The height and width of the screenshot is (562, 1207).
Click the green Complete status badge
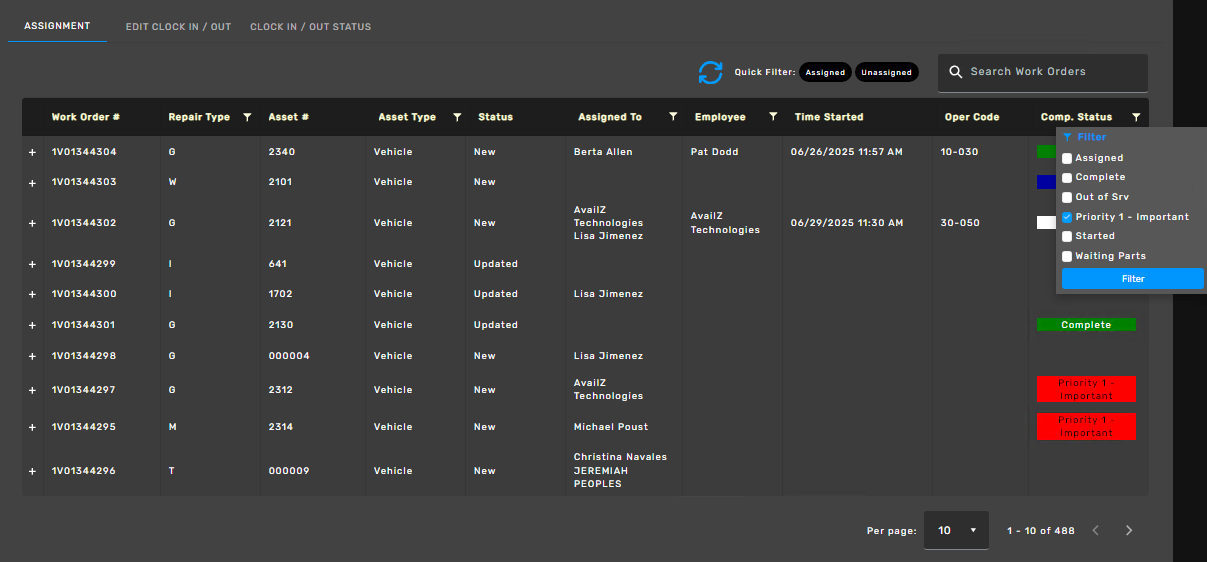(x=1086, y=325)
